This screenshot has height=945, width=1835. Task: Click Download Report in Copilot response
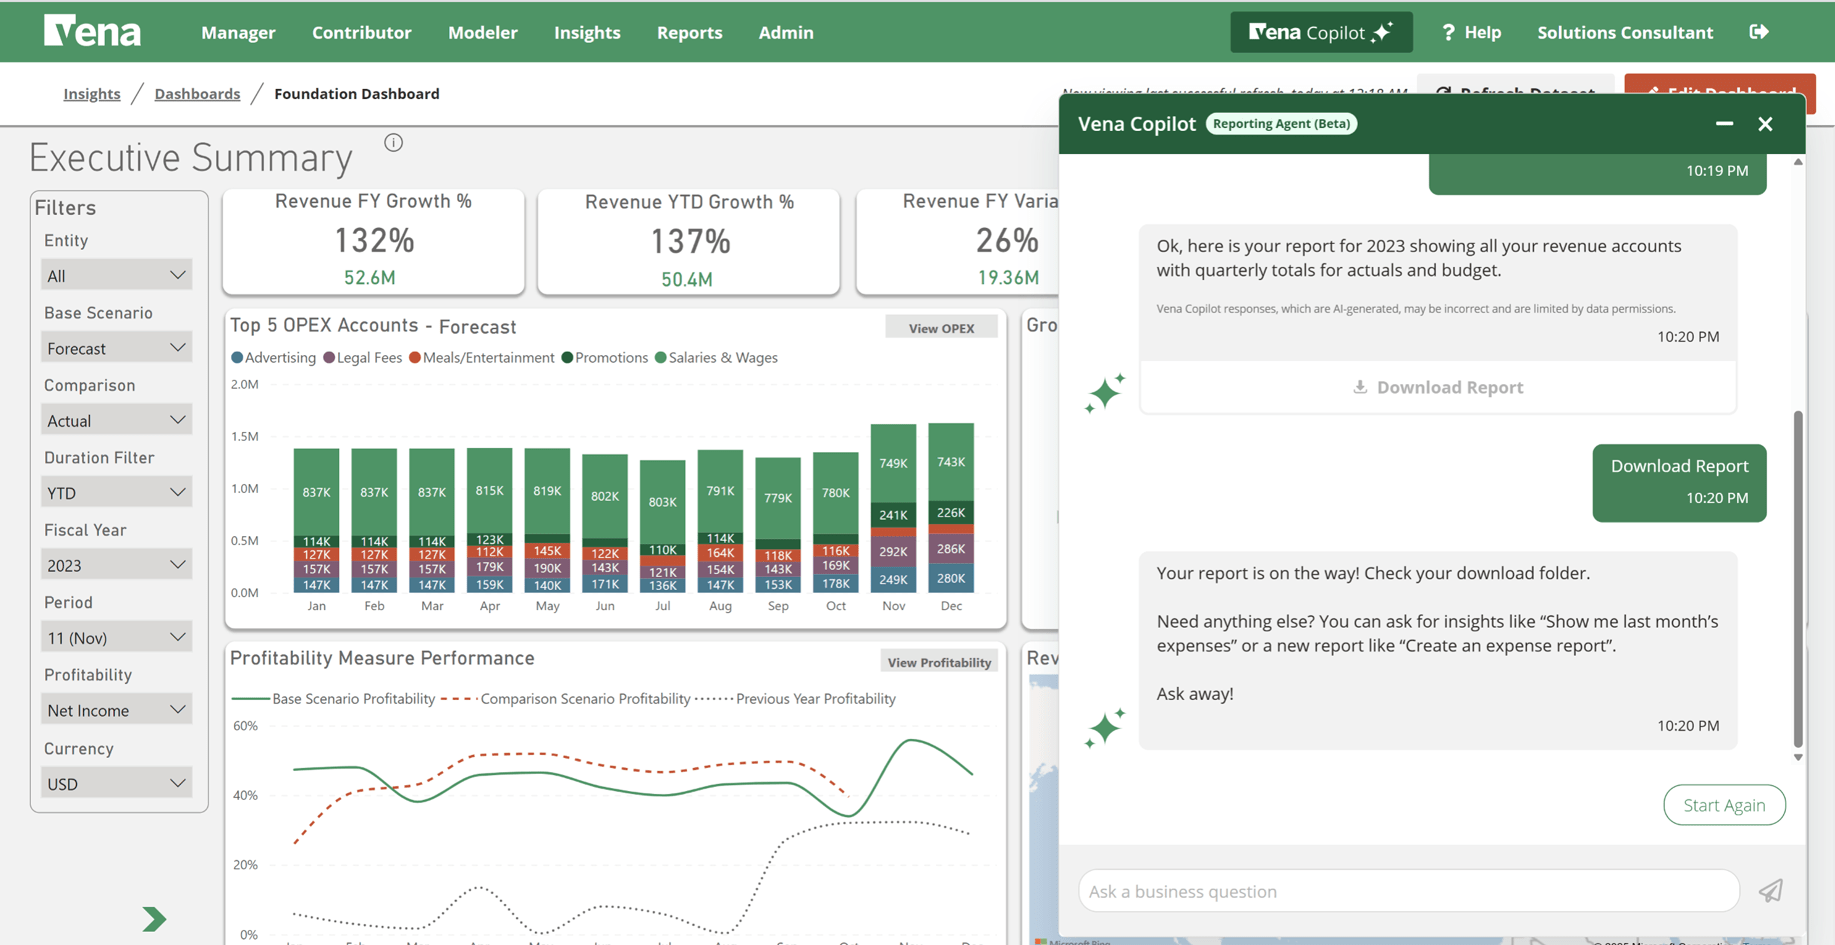point(1438,387)
